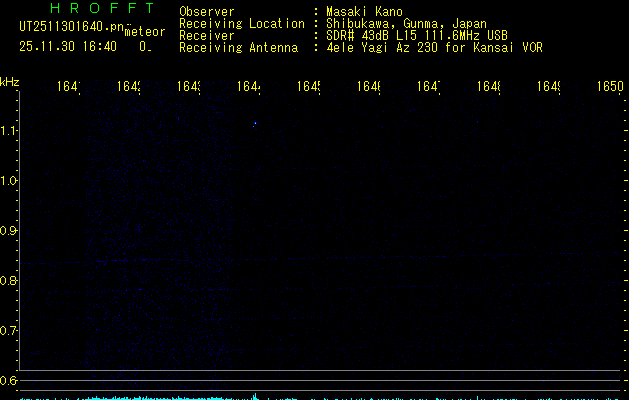Click the 0.7 frequency axis label
The image size is (629, 400).
click(x=8, y=331)
